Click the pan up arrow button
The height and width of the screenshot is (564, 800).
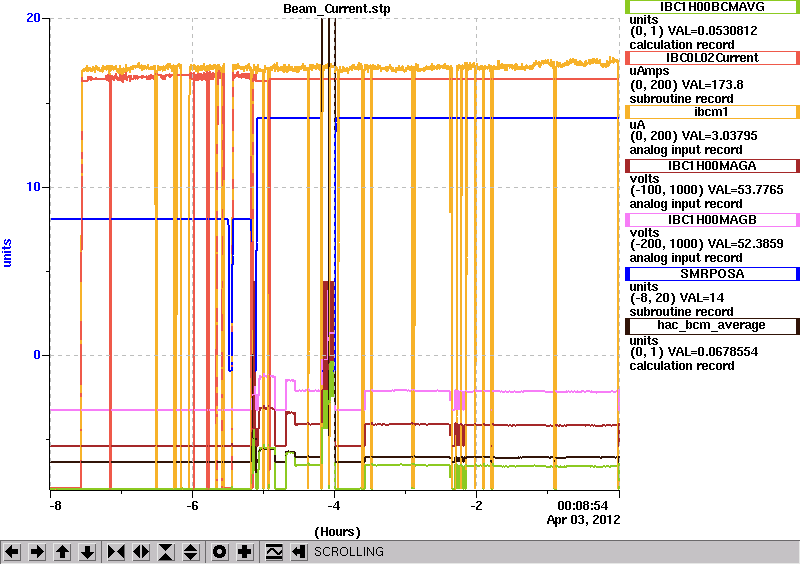coord(62,552)
